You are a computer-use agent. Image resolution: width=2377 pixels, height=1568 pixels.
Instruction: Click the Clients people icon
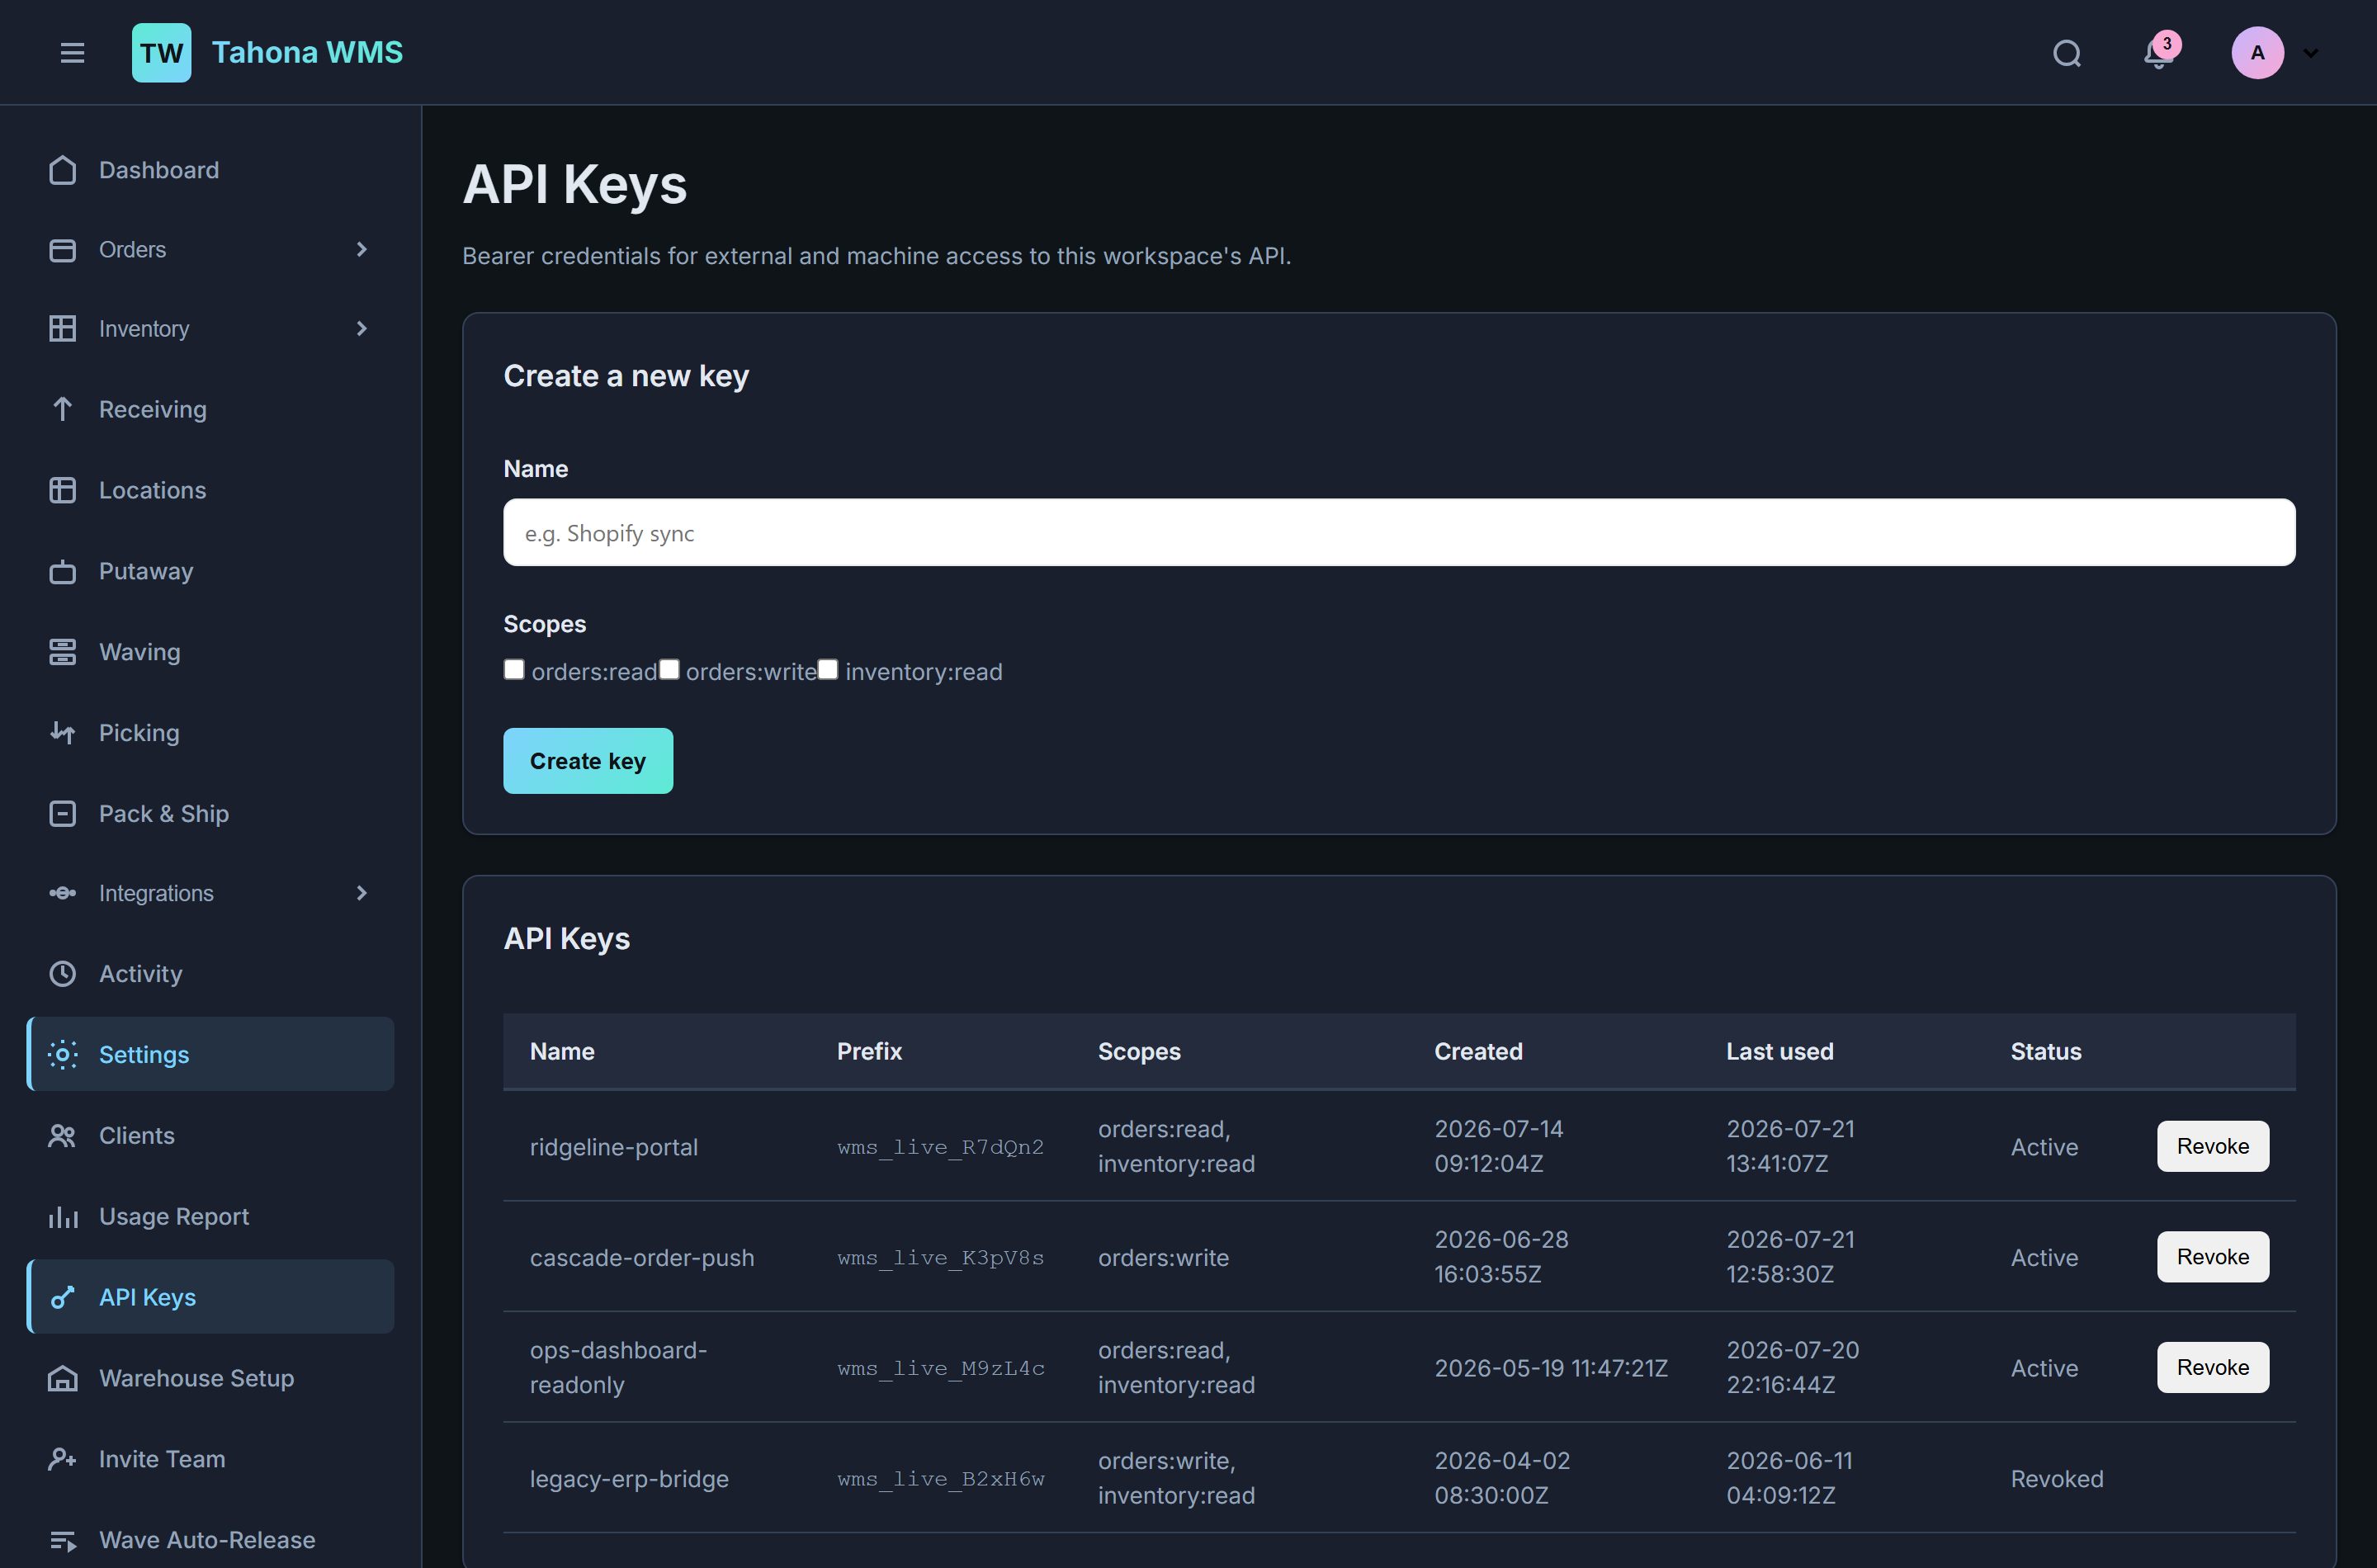point(62,1136)
